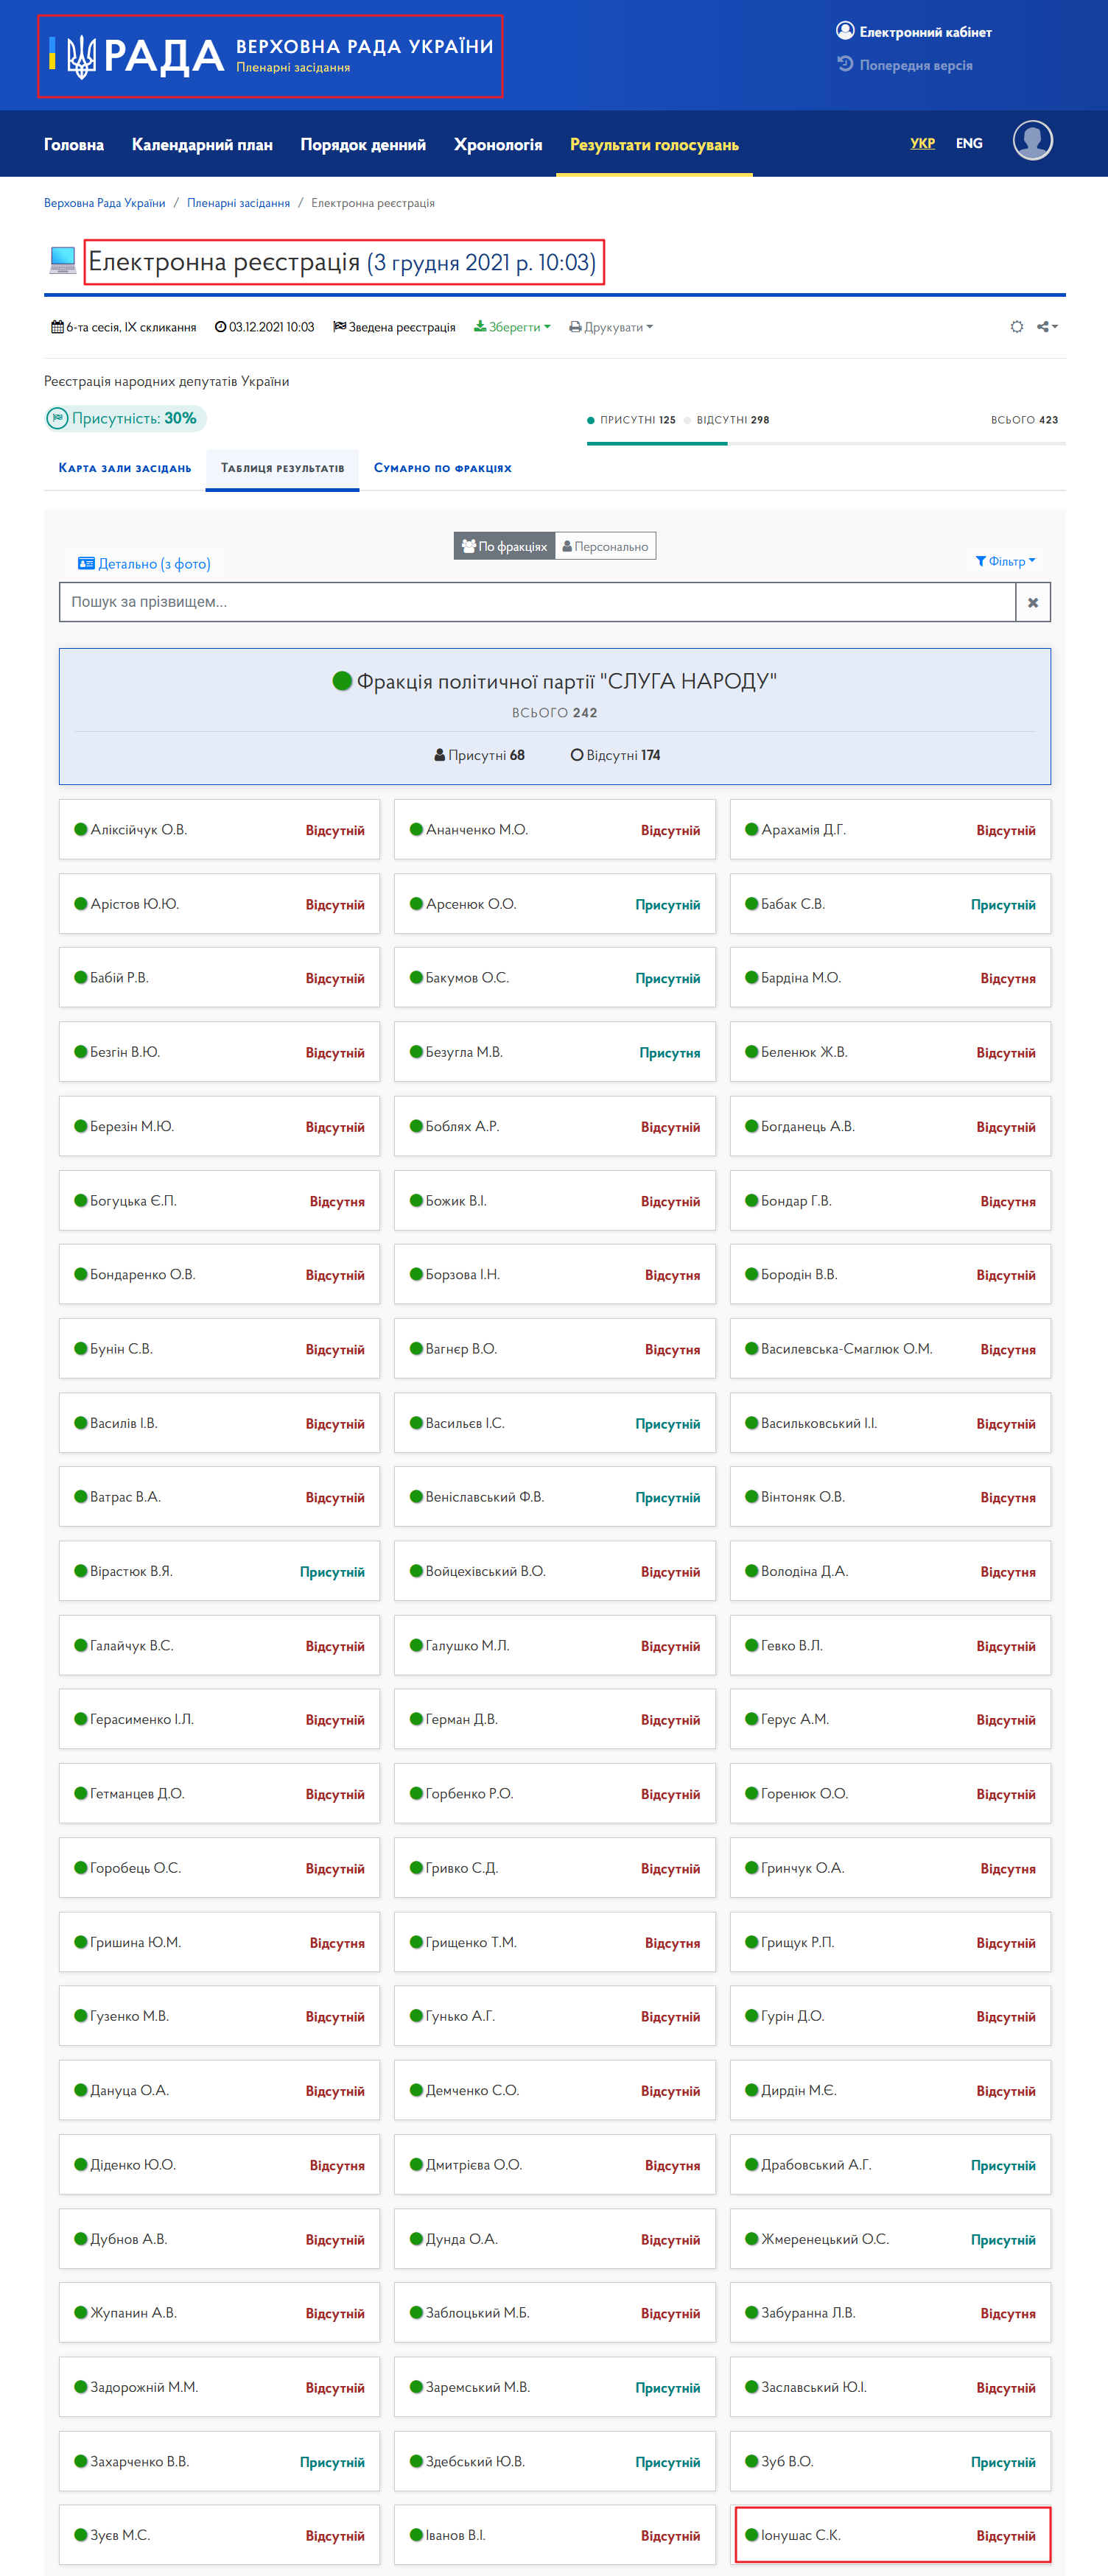Click the РАДА trident logo
The height and width of the screenshot is (2576, 1108).
point(81,56)
